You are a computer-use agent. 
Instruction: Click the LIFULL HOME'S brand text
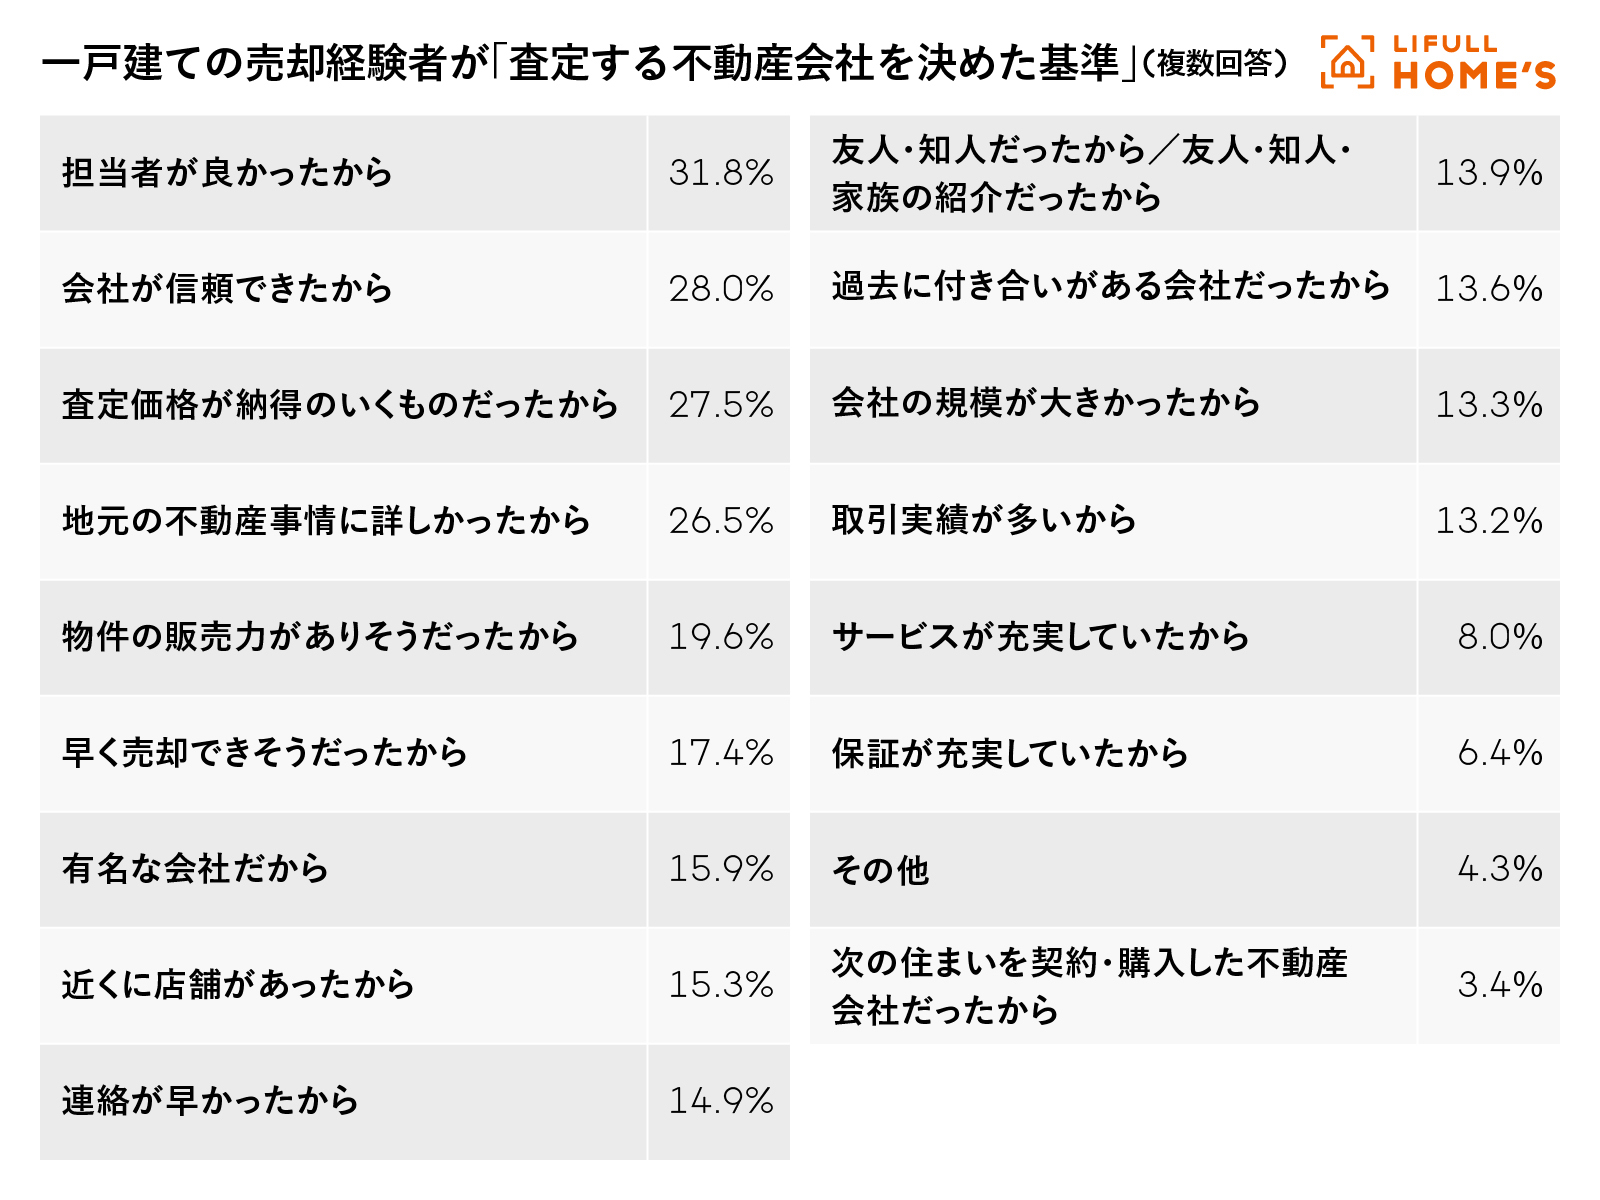[x=1474, y=63]
